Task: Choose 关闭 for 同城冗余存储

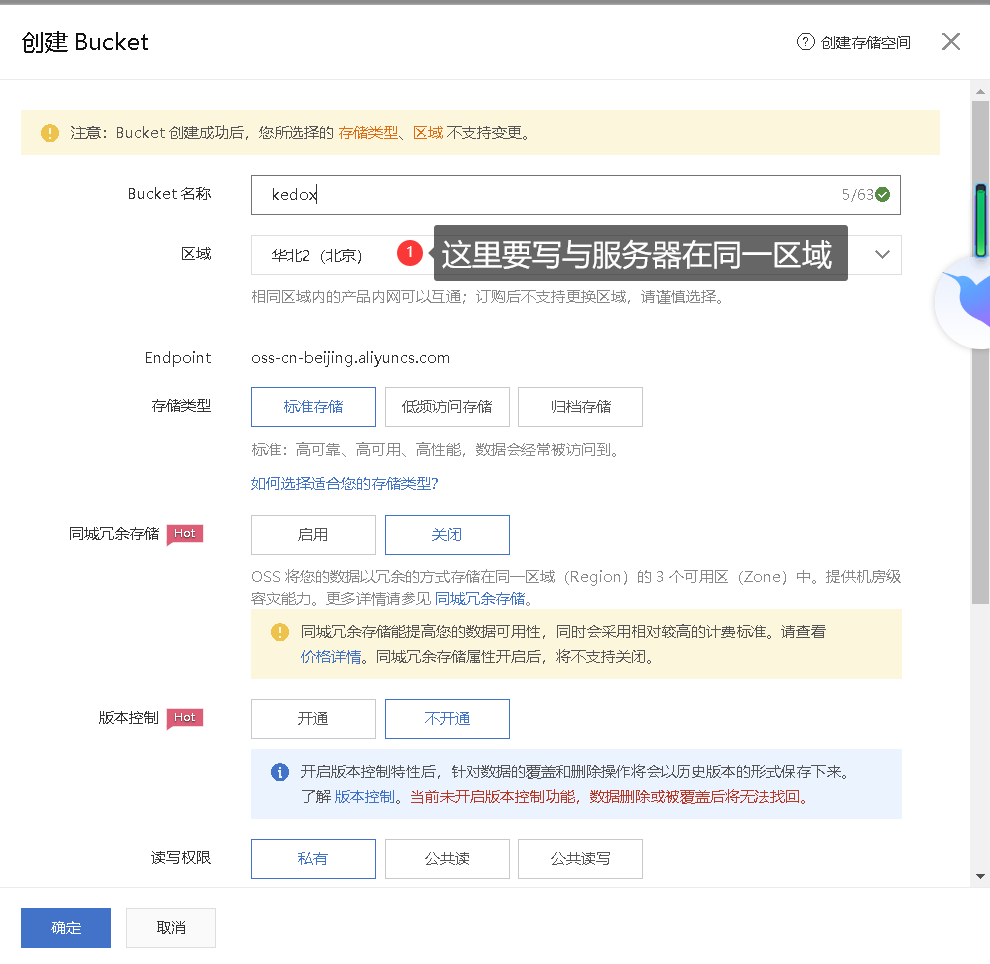Action: pos(447,535)
